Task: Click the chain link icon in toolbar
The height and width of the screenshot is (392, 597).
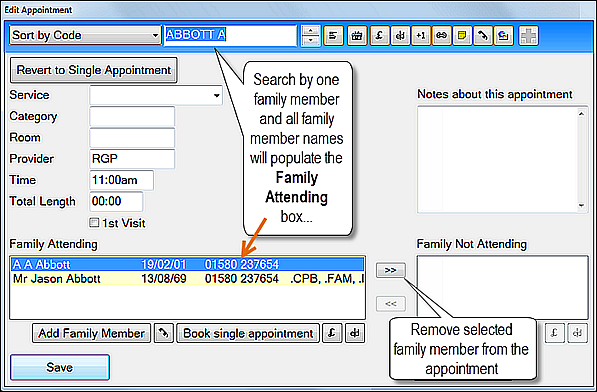Action: 441,35
